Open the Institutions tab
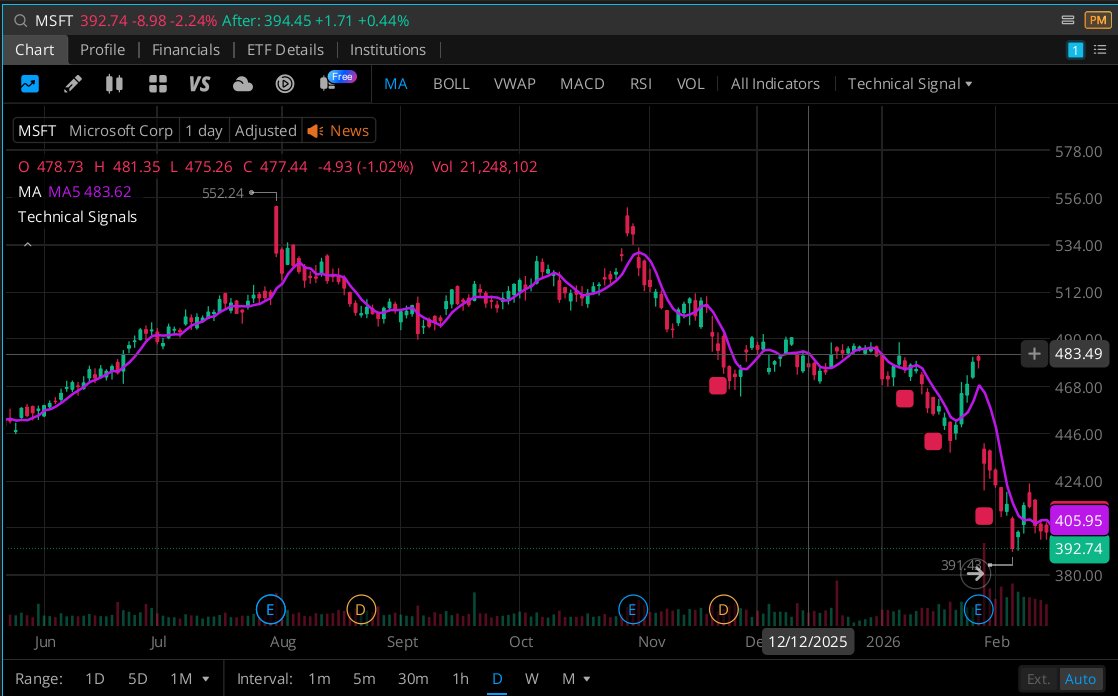 [x=388, y=50]
